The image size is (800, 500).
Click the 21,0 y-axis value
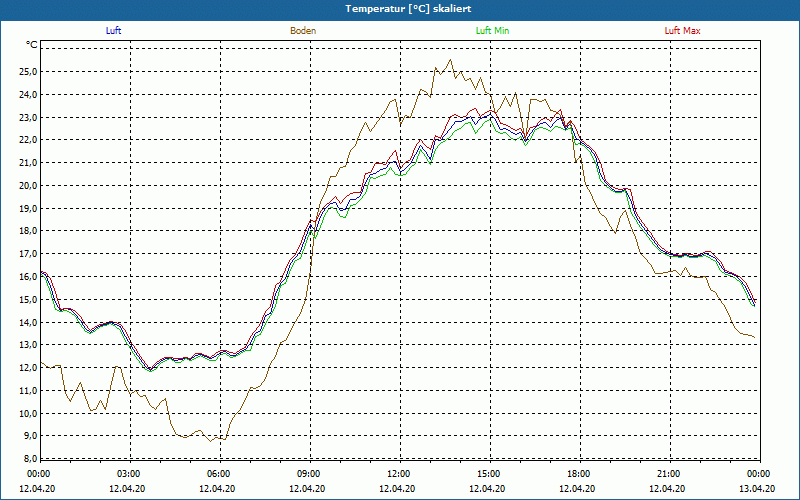[x=28, y=163]
